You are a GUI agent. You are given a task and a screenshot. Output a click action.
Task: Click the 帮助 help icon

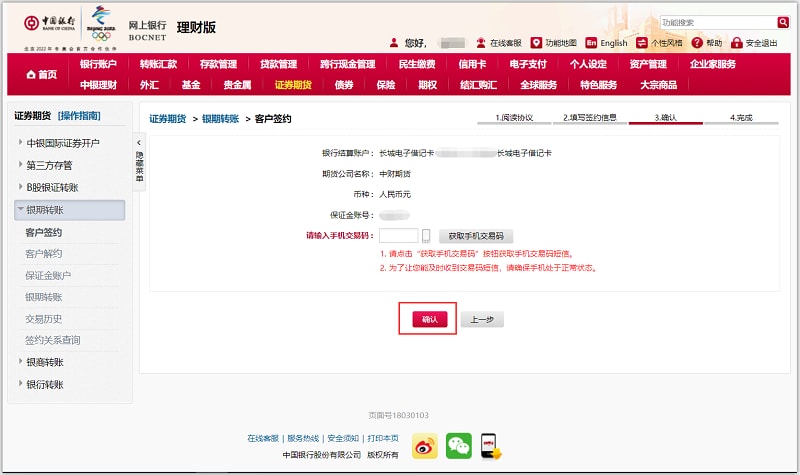point(696,43)
